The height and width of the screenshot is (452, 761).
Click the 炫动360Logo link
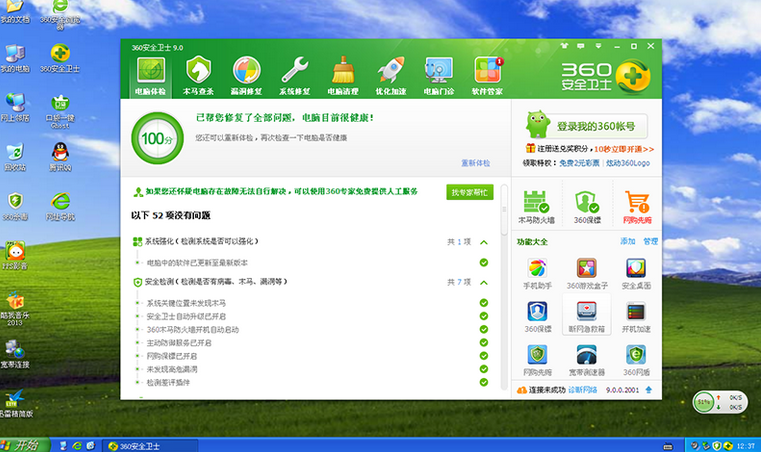(628, 163)
